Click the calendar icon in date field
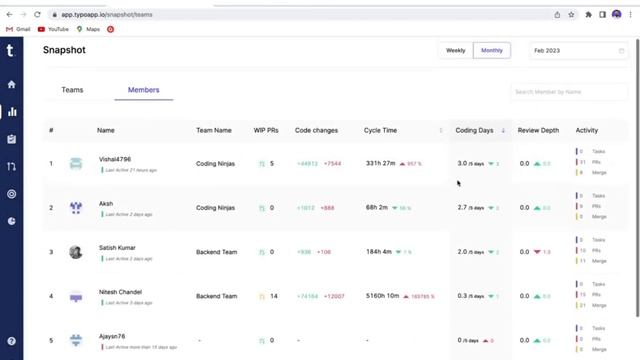The image size is (640, 360). (621, 51)
